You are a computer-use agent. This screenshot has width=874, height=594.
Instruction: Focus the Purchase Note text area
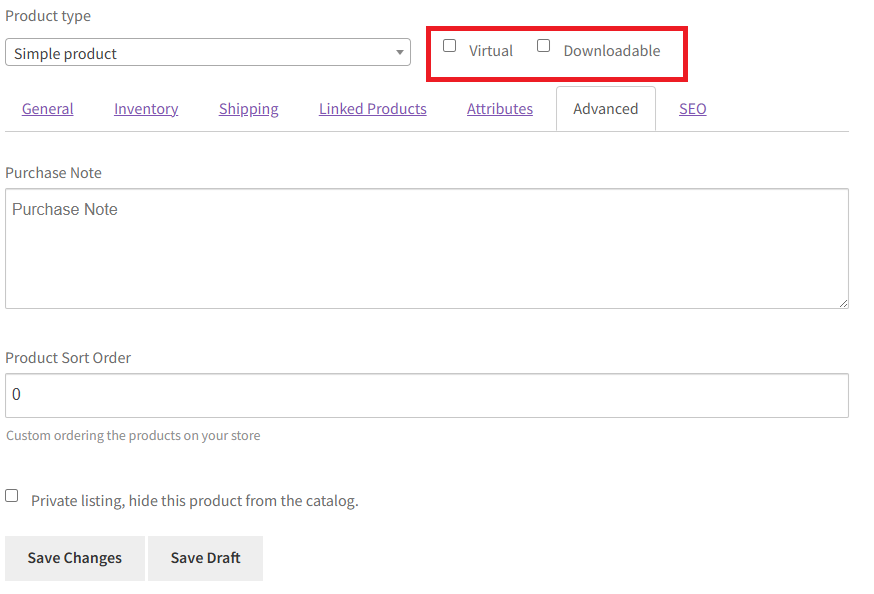427,249
